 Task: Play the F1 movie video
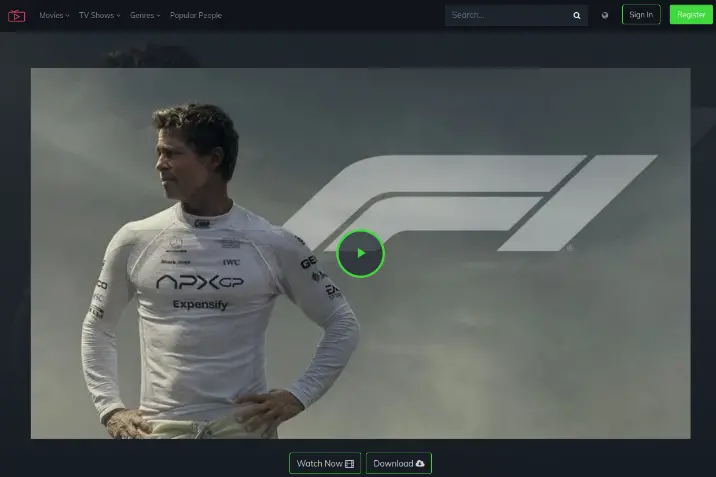pyautogui.click(x=360, y=253)
